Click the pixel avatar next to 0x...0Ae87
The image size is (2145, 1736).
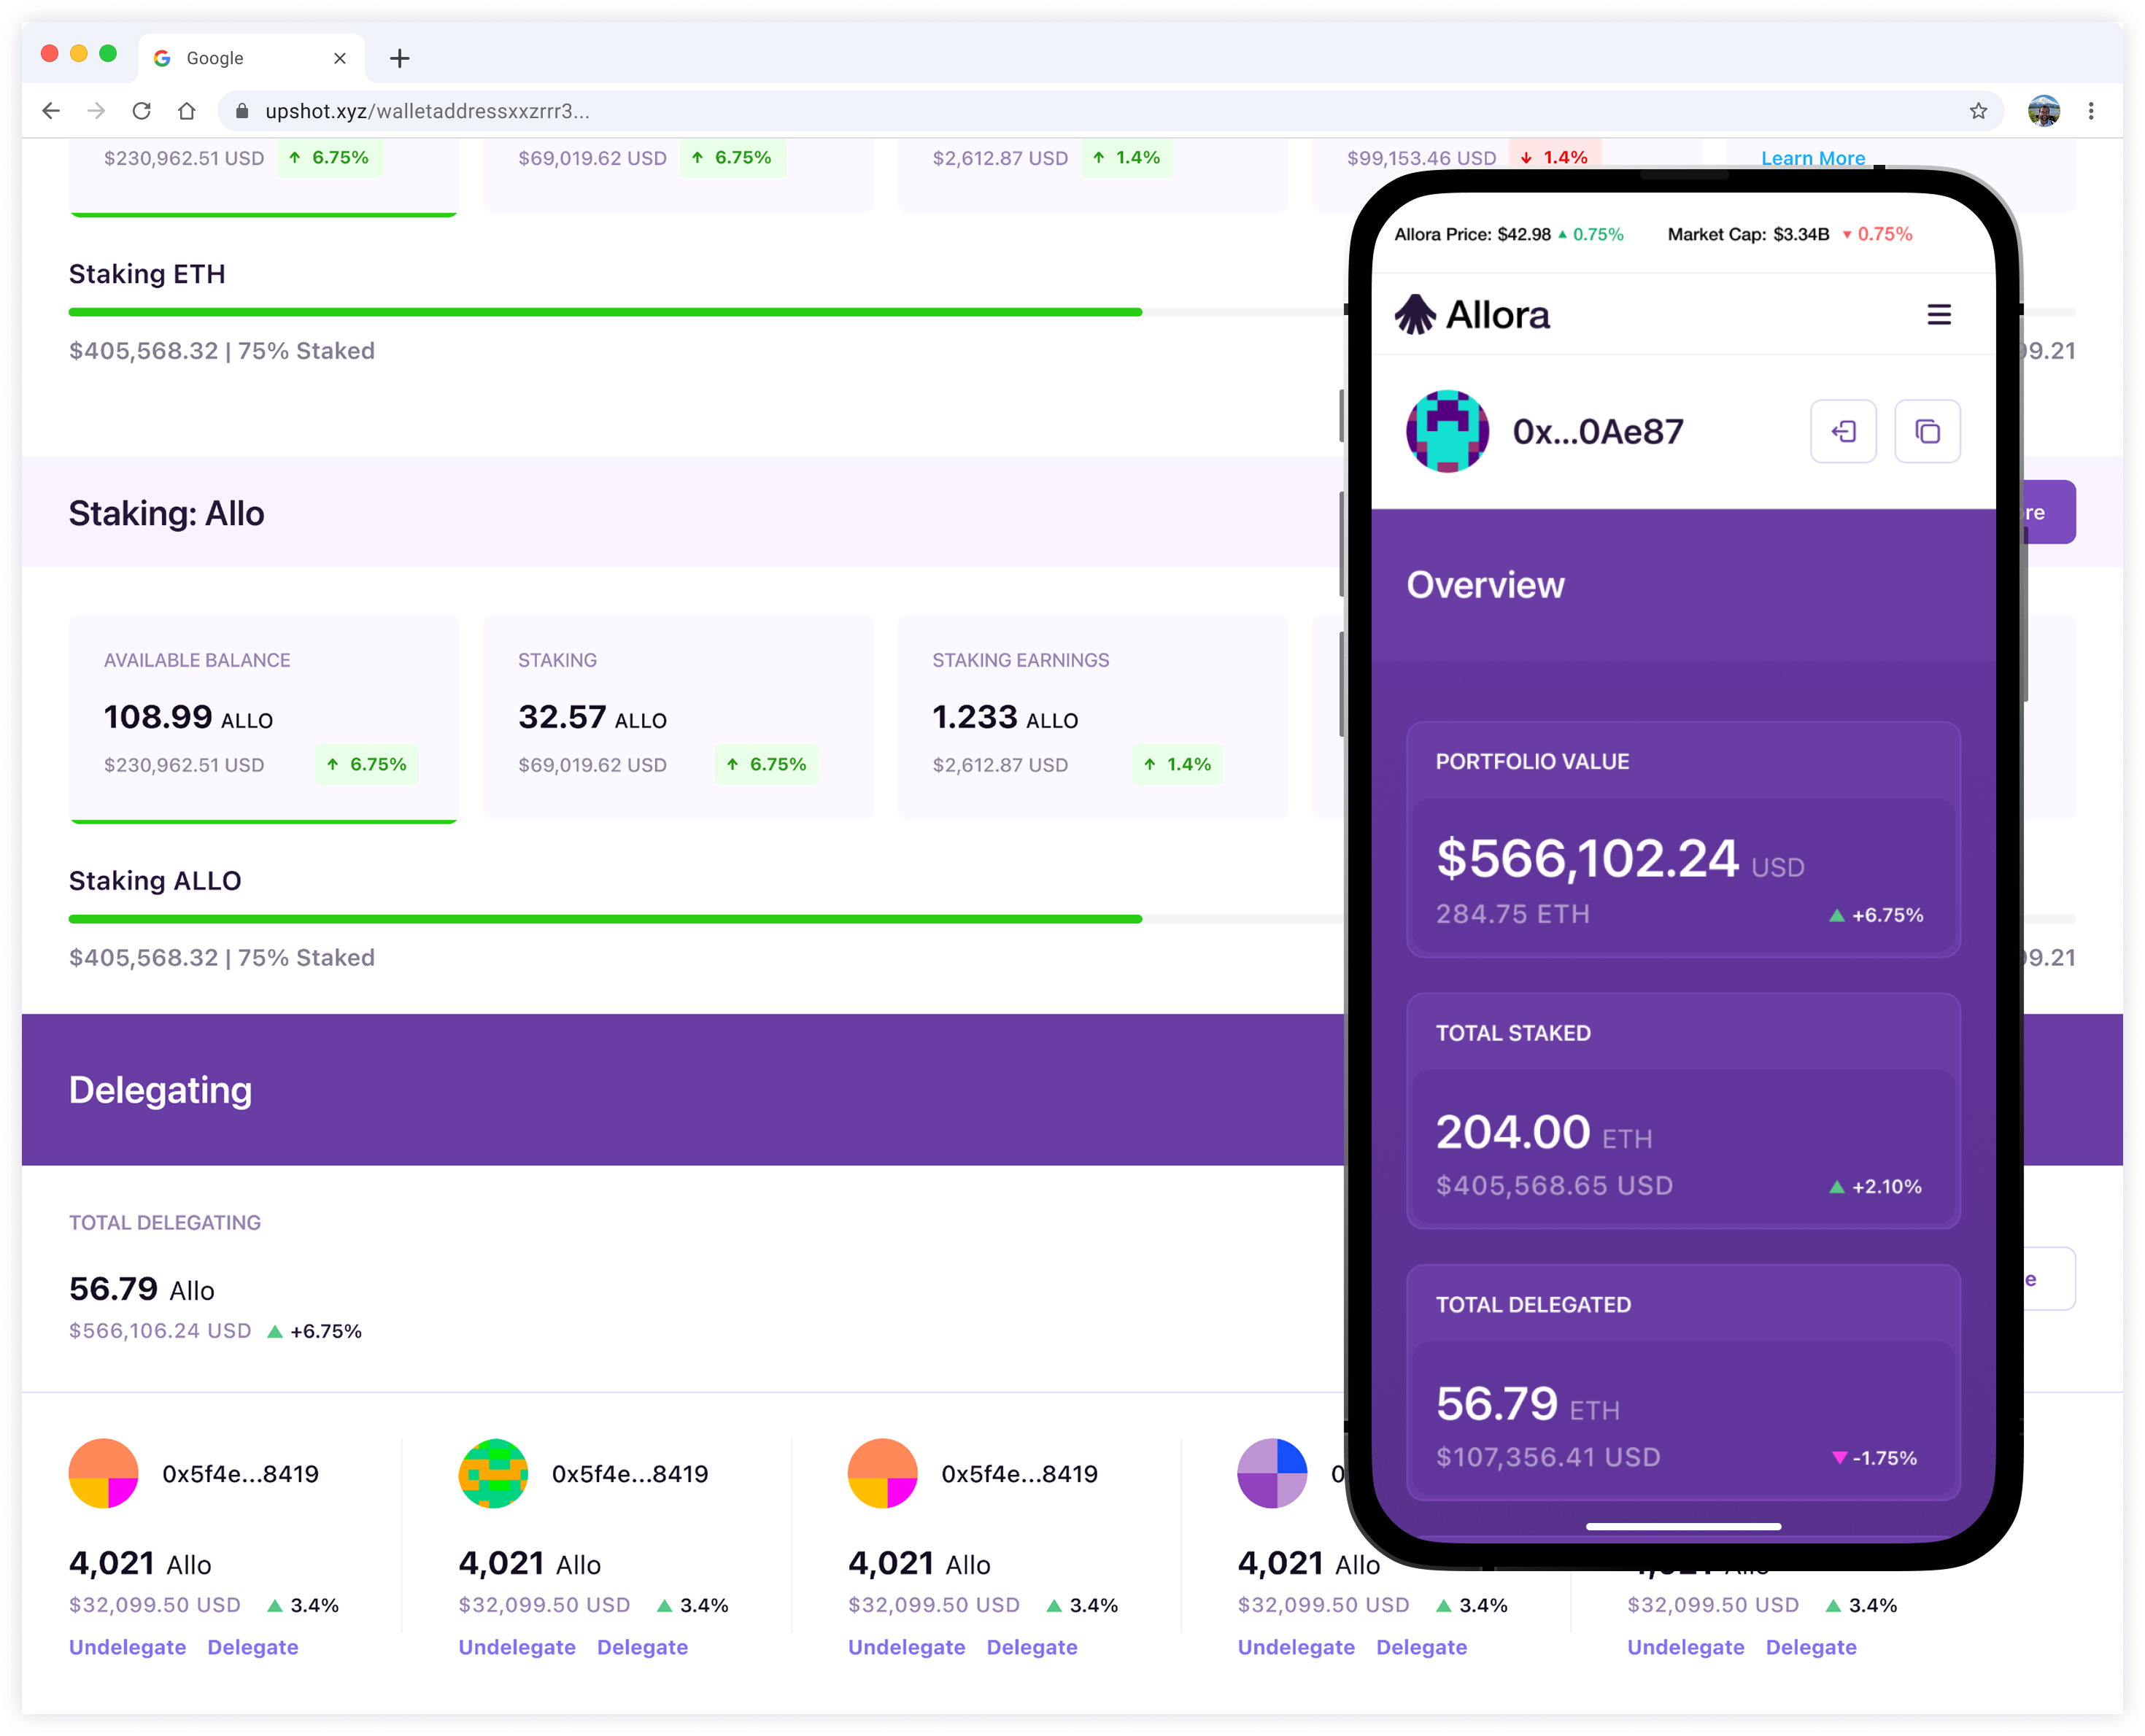point(1447,431)
